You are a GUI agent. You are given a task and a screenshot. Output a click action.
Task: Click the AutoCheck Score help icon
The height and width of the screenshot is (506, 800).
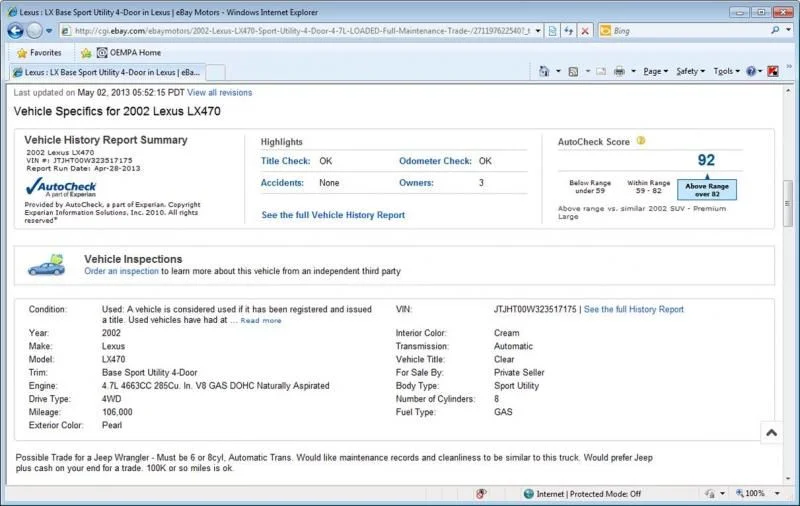point(641,141)
